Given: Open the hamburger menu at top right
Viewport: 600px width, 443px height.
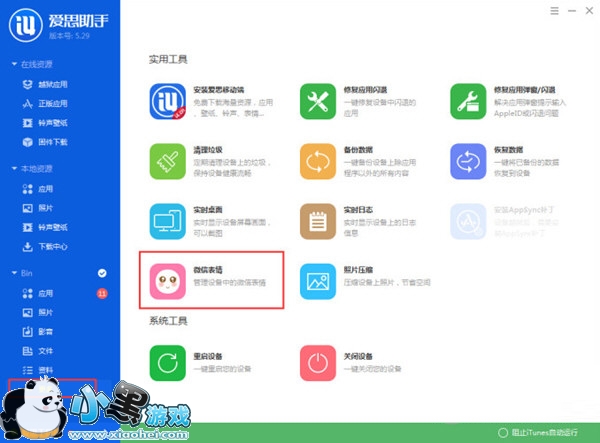Looking at the screenshot, I should [x=554, y=11].
